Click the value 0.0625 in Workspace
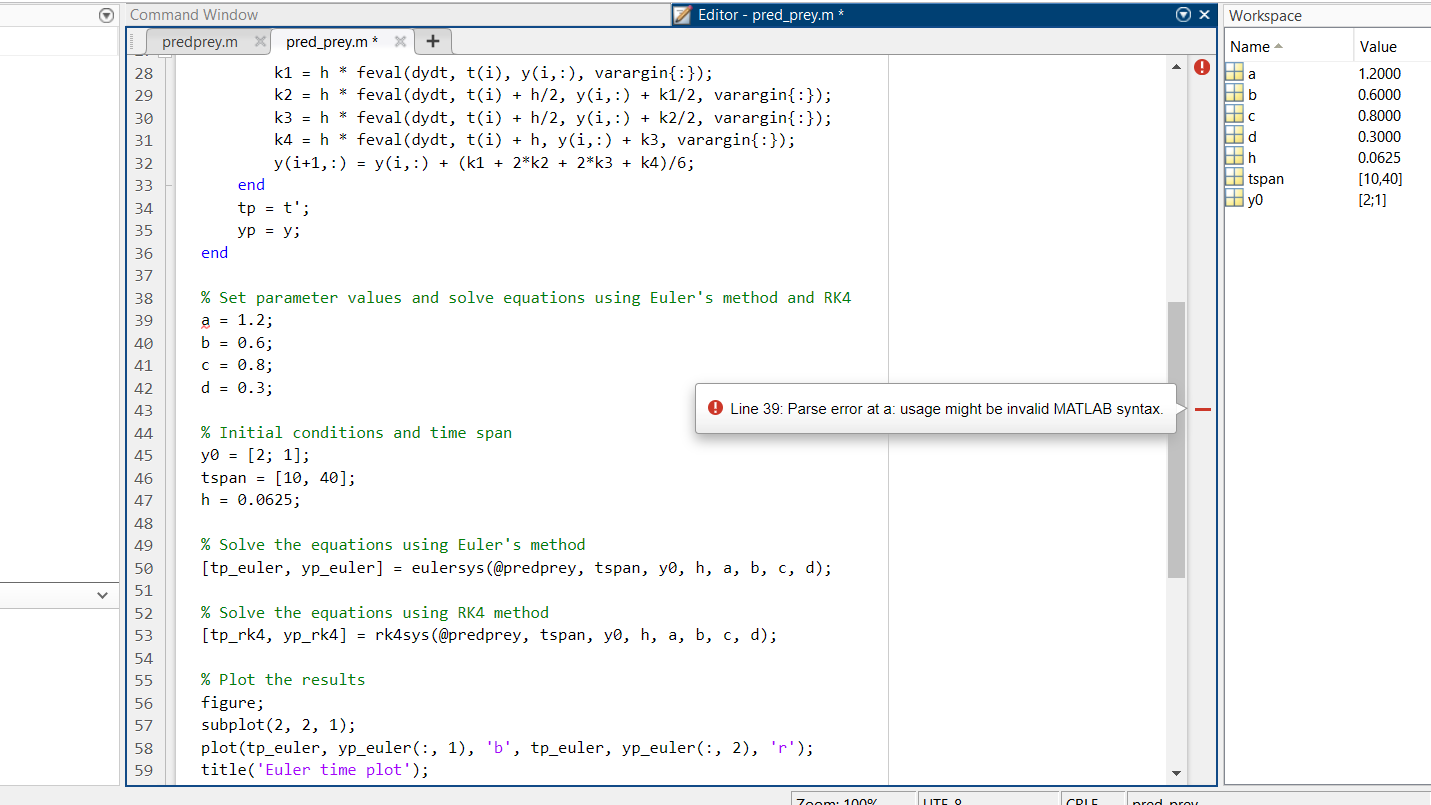This screenshot has width=1431, height=805. pos(1380,157)
